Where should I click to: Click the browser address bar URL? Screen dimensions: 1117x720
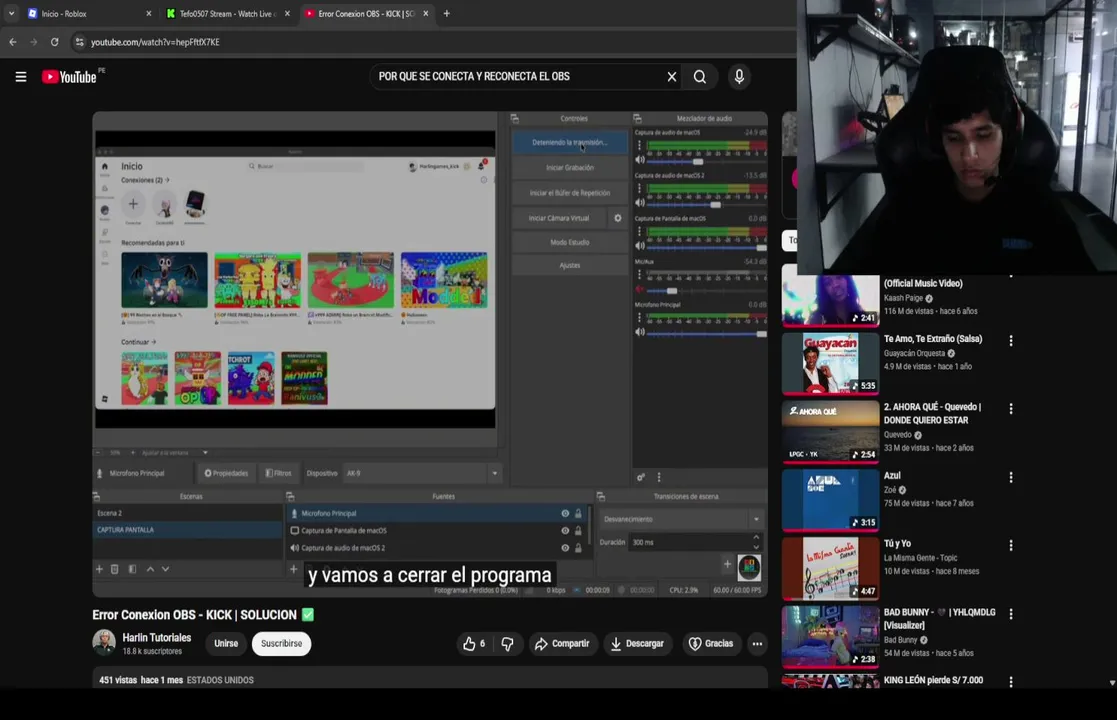[x=155, y=42]
